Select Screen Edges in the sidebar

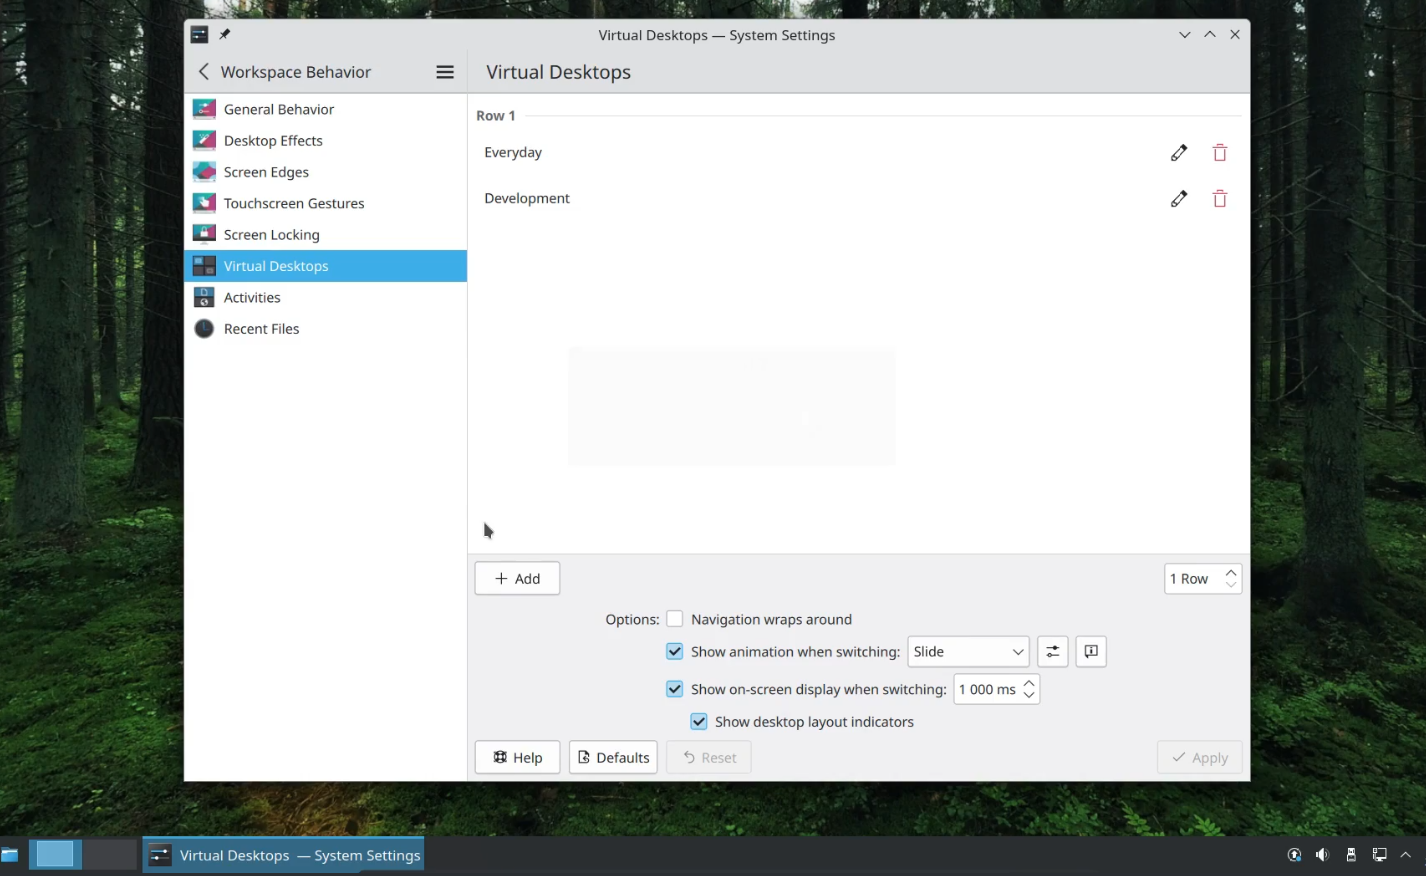pos(266,172)
